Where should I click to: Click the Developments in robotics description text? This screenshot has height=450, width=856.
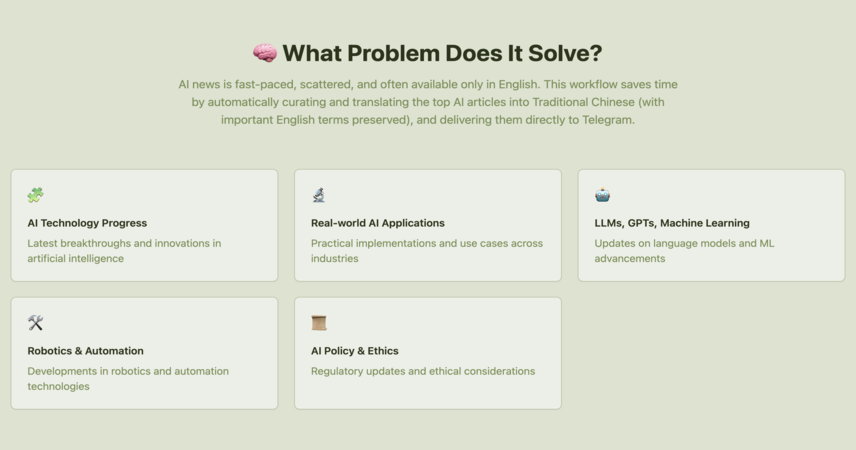(x=128, y=378)
